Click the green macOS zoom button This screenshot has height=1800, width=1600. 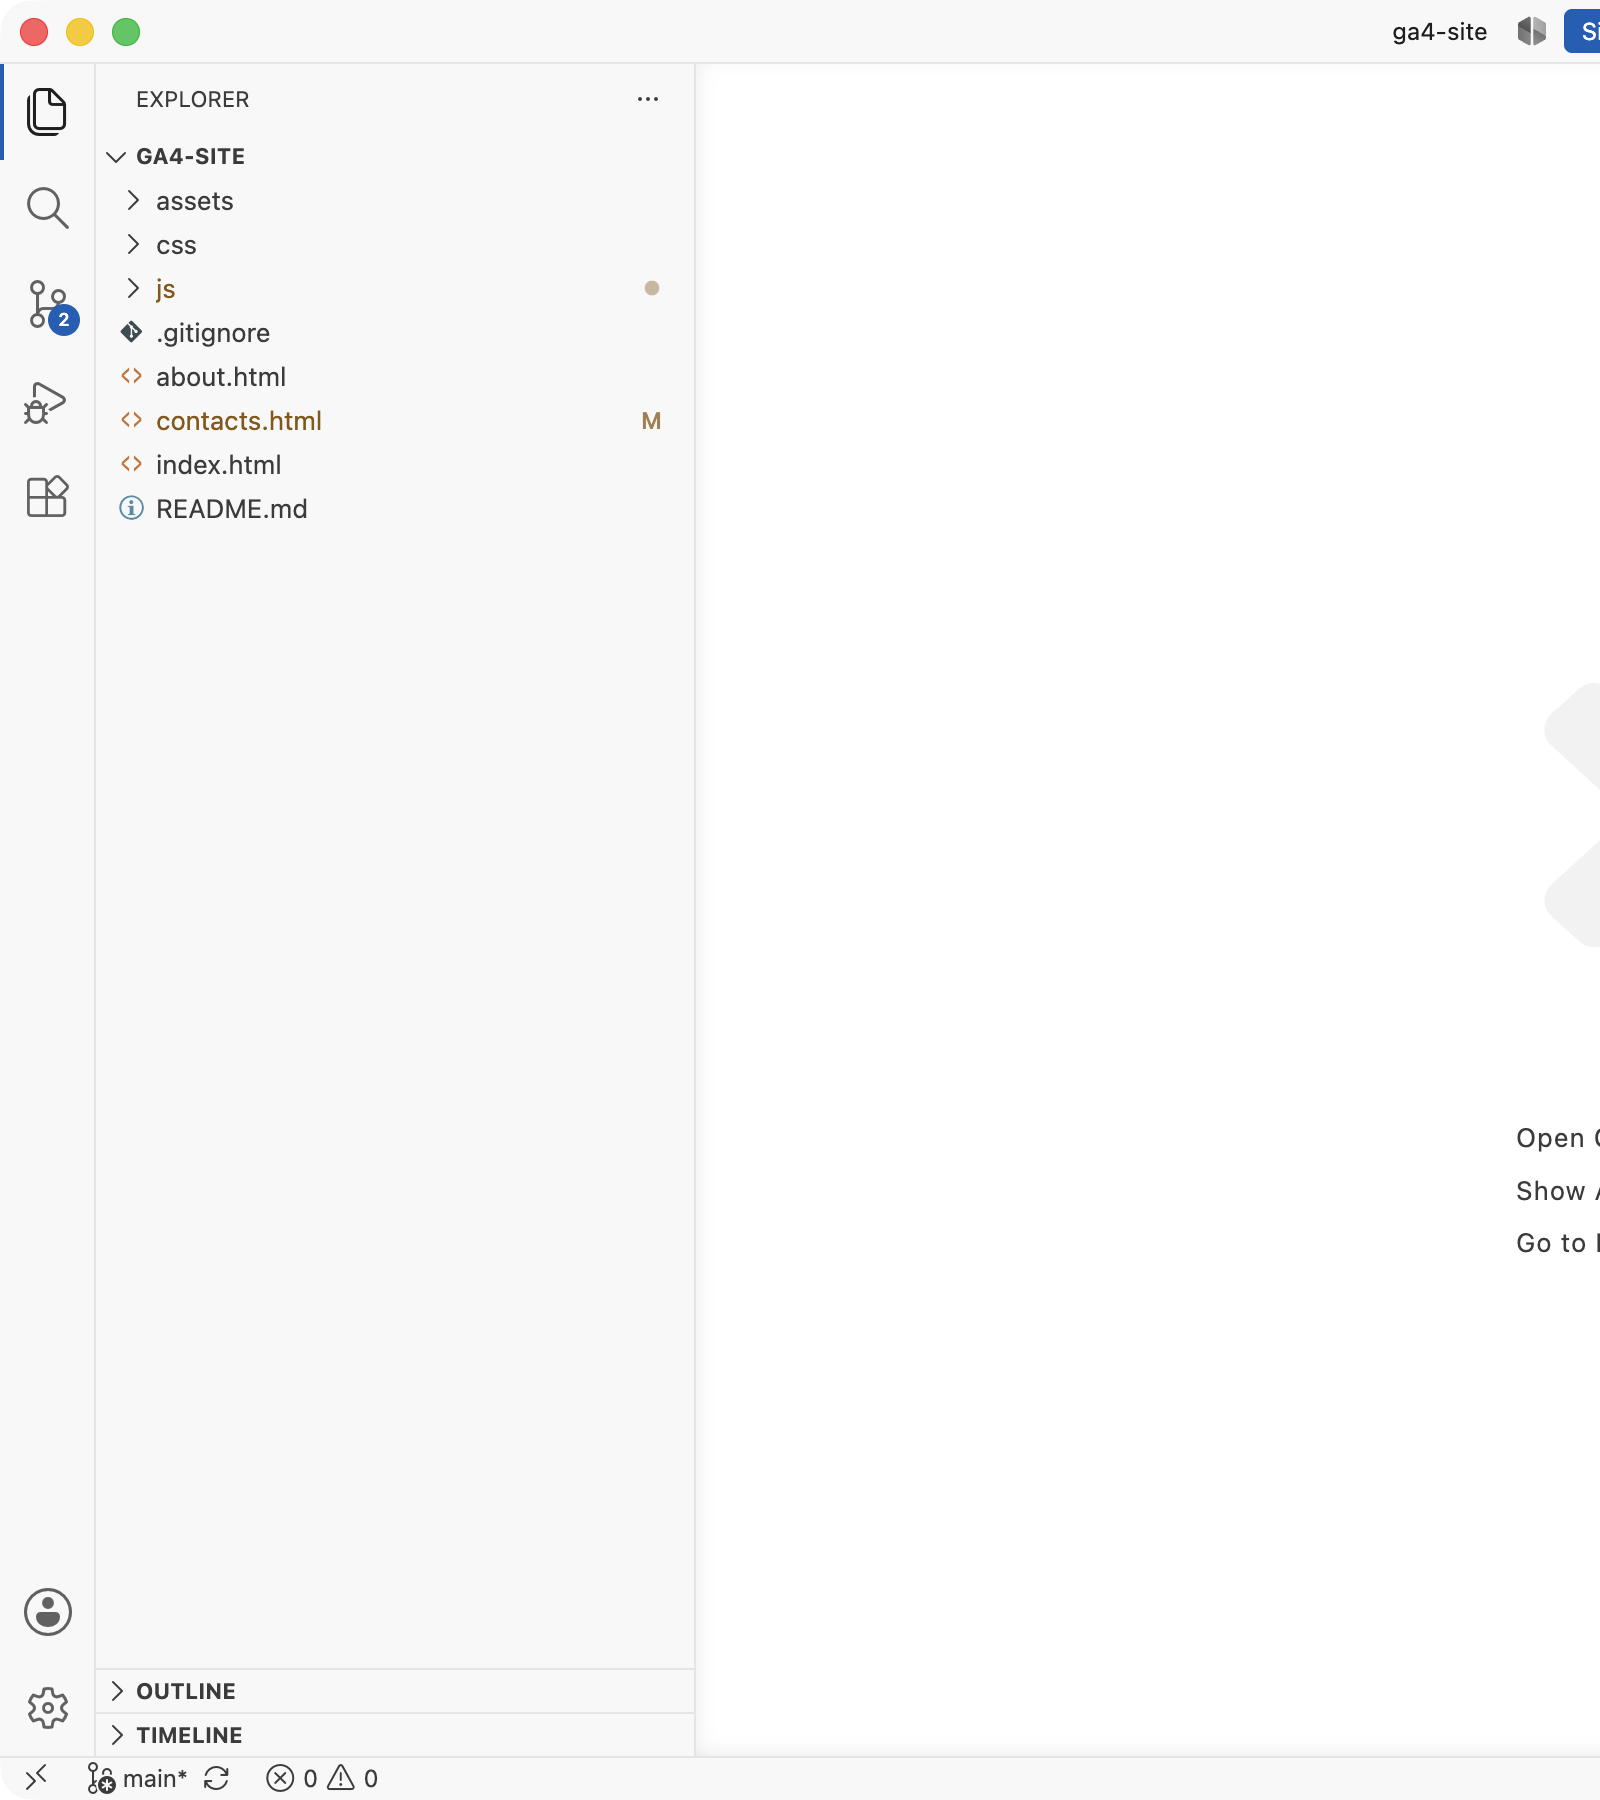(126, 32)
